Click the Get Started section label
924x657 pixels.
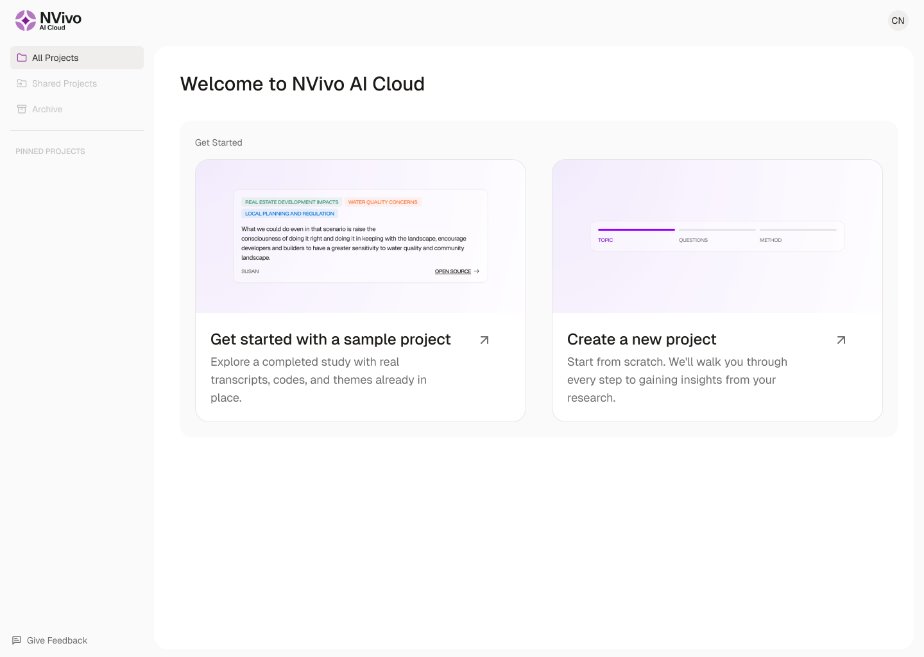click(x=219, y=143)
